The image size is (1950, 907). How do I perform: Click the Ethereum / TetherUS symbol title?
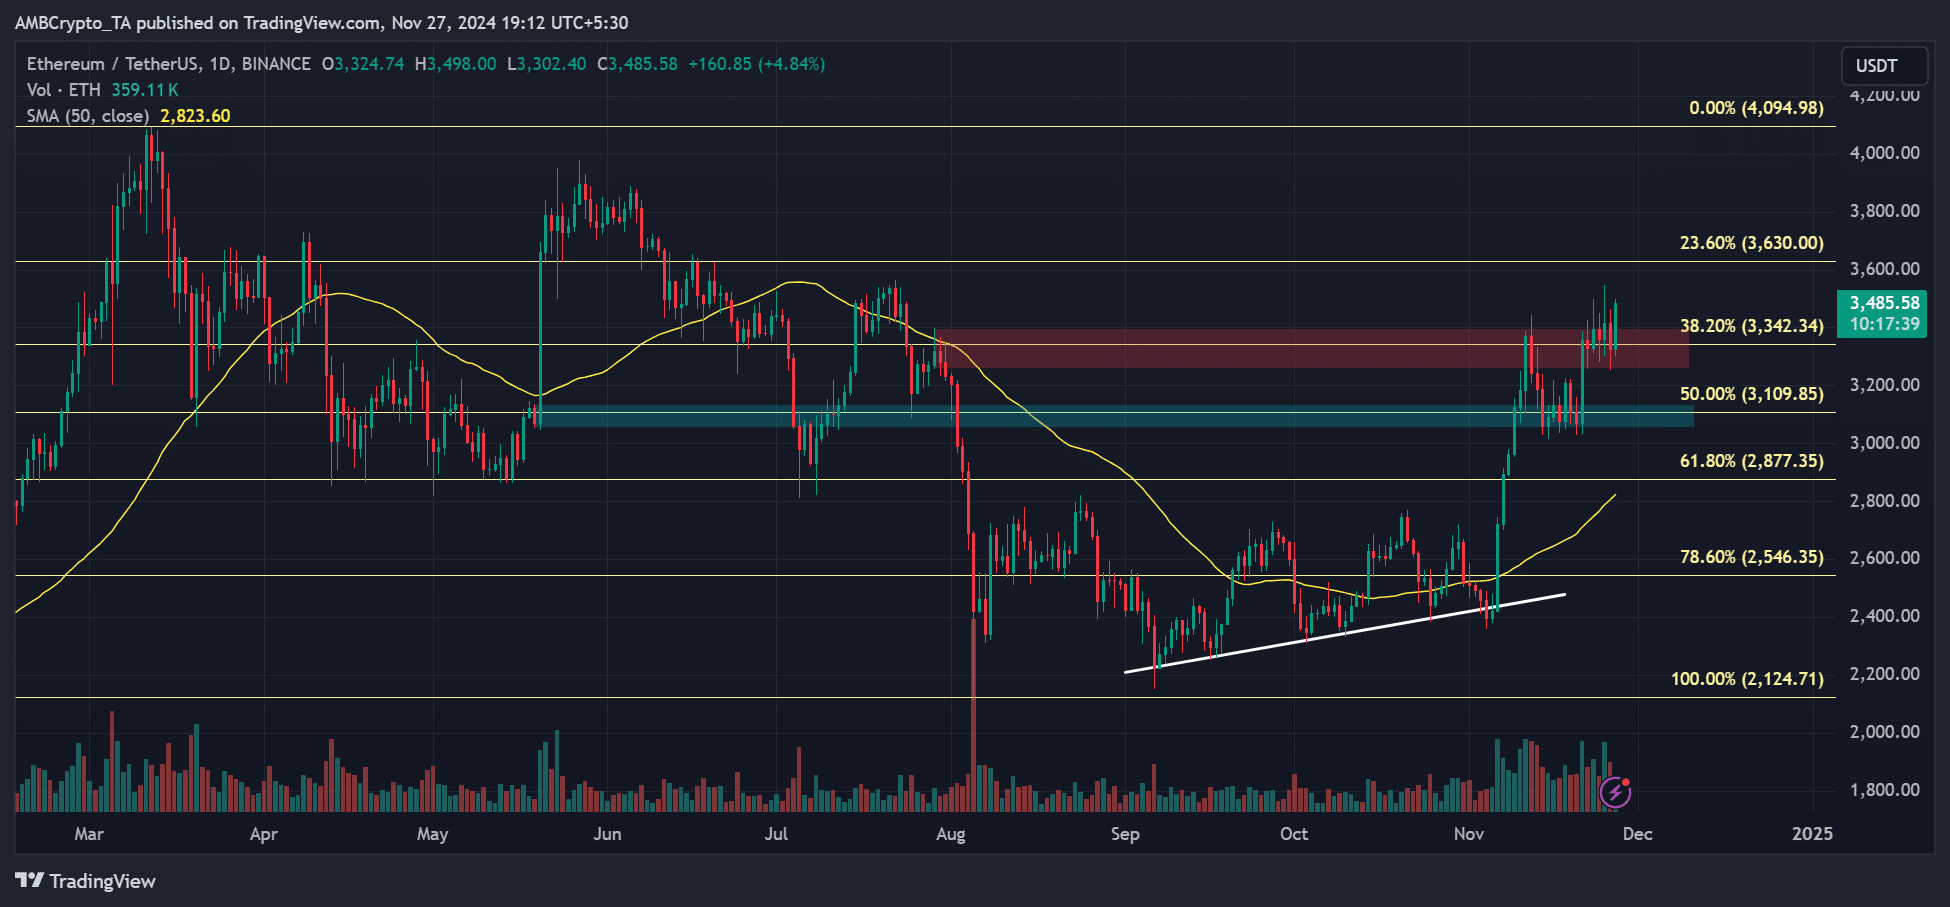(x=169, y=64)
